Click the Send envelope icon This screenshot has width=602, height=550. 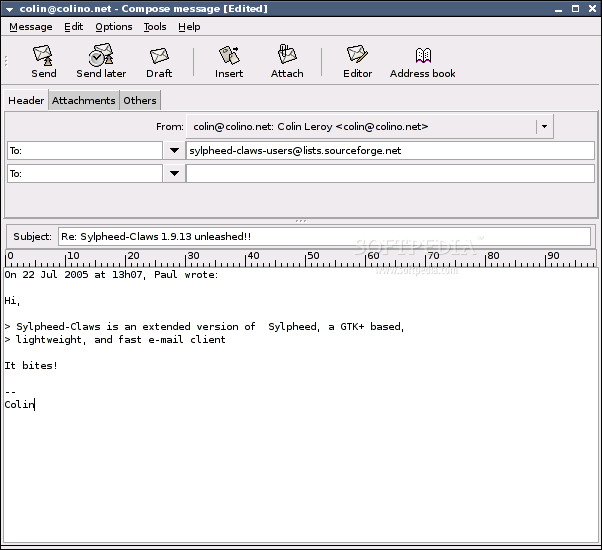coord(43,55)
